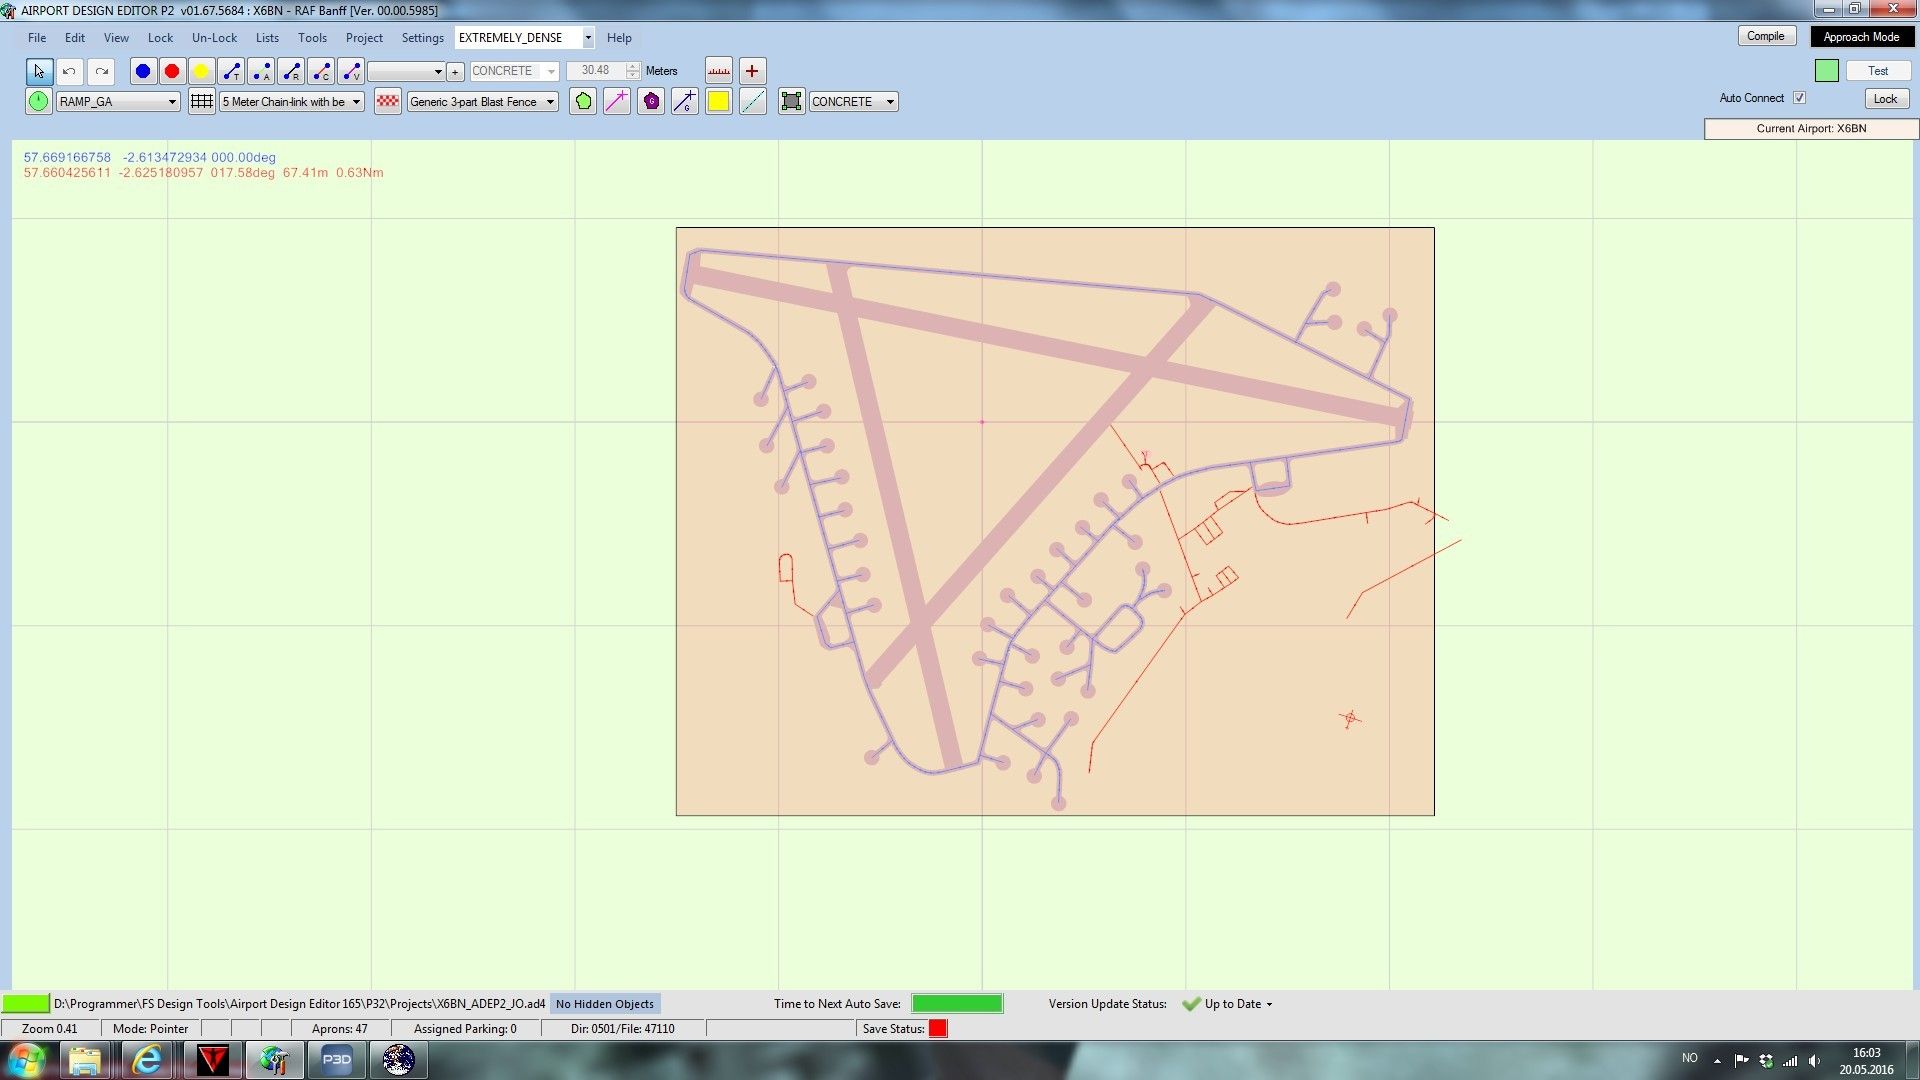This screenshot has width=1920, height=1080.
Task: Open the 5 Meter Chain-link fence dropdown
Action: coord(291,101)
